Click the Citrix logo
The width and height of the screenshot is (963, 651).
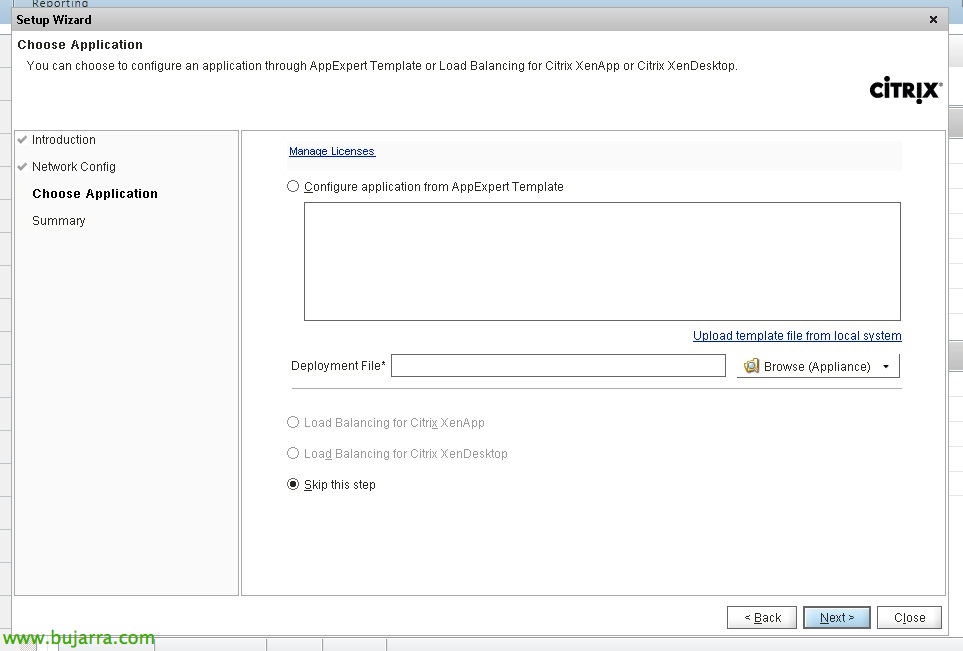coord(905,90)
